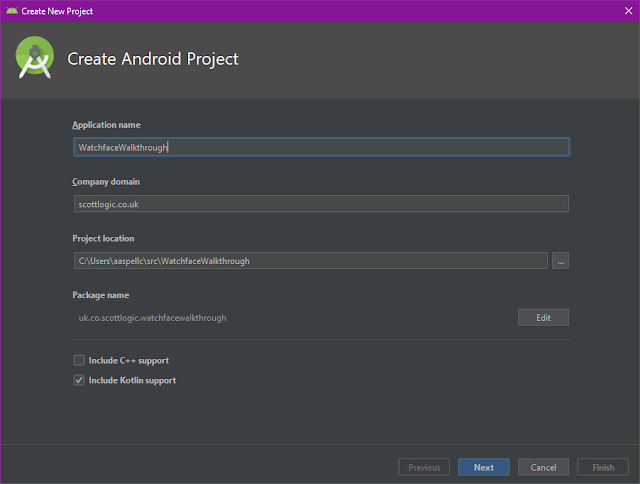The height and width of the screenshot is (484, 640).
Task: Select the Project location path field
Action: (310, 261)
